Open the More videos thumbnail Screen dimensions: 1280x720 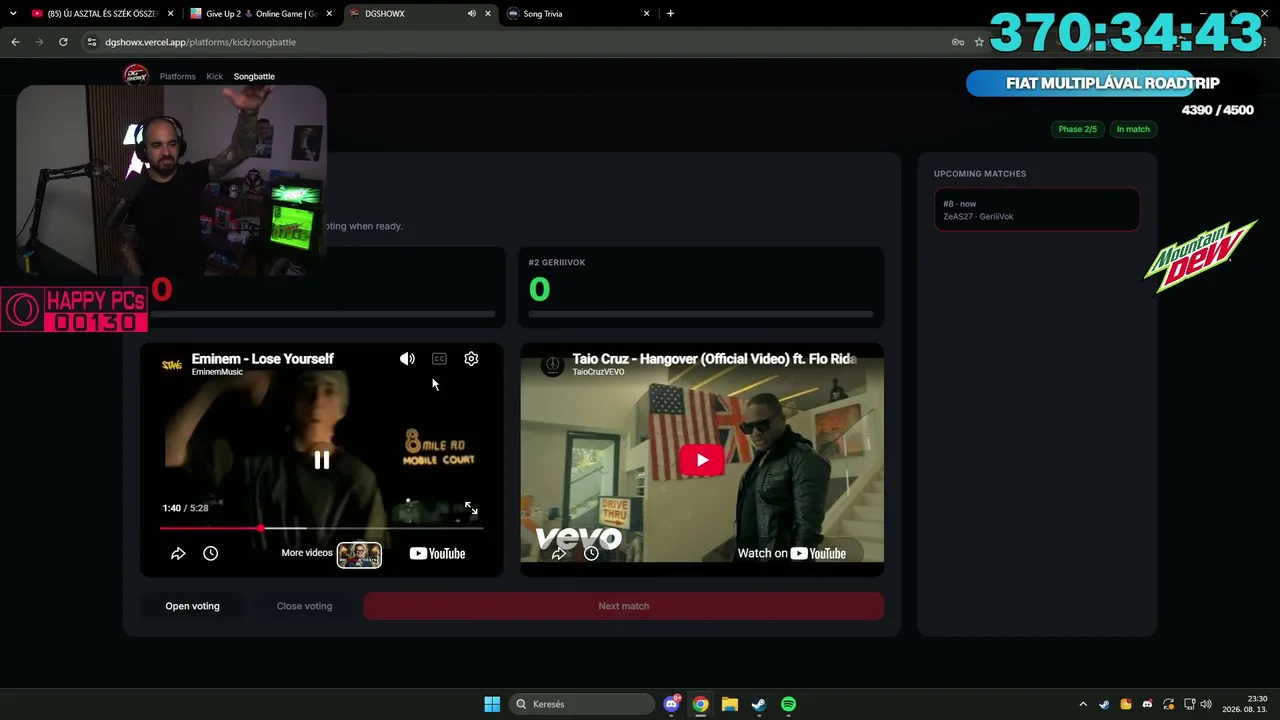coord(359,554)
